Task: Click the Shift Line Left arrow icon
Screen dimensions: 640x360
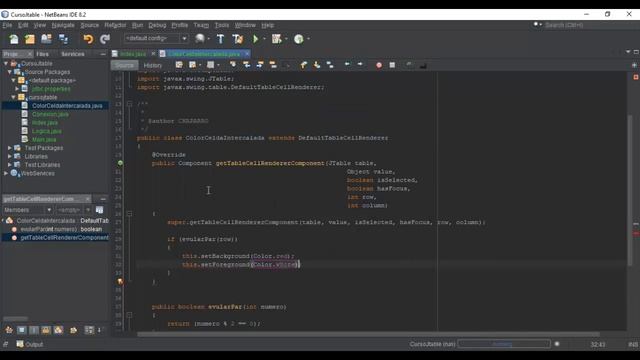Action: [x=347, y=64]
